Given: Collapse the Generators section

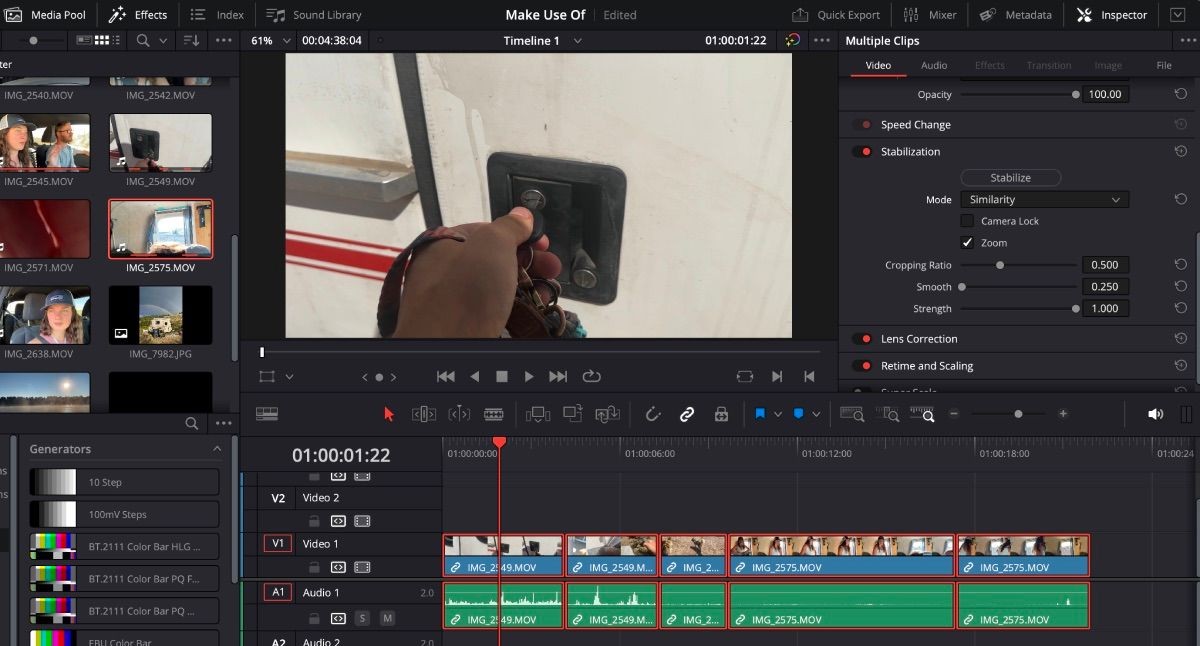Looking at the screenshot, I should [x=217, y=450].
